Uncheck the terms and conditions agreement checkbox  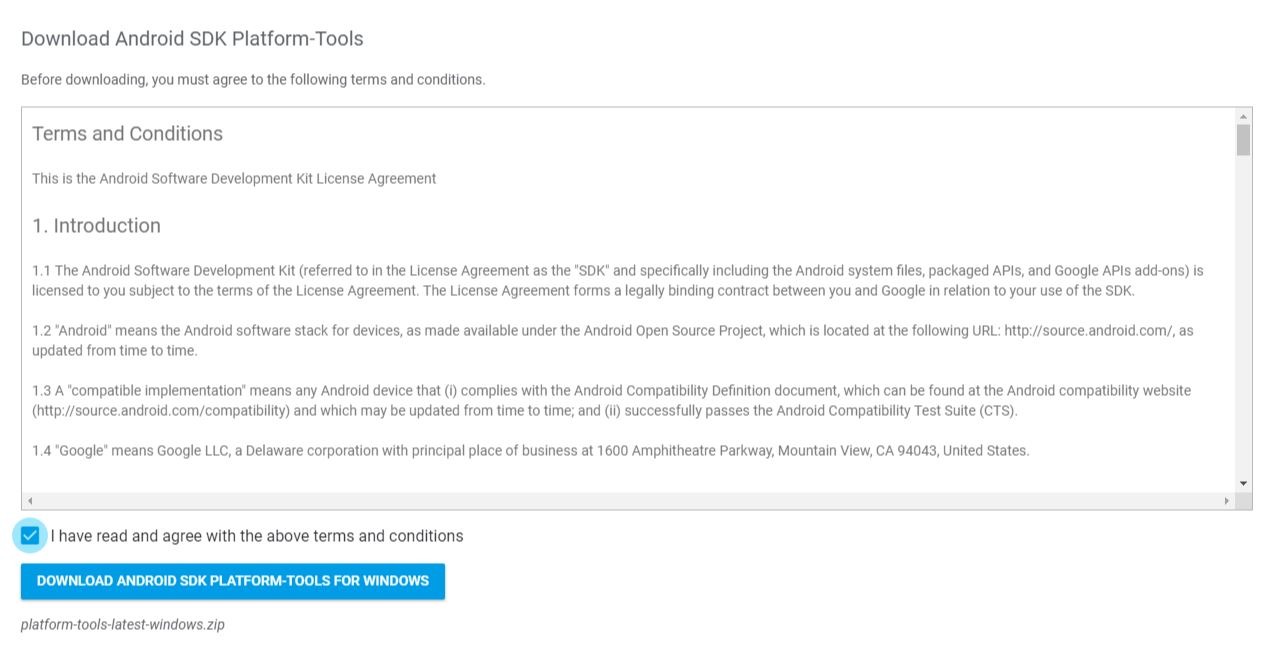point(29,535)
